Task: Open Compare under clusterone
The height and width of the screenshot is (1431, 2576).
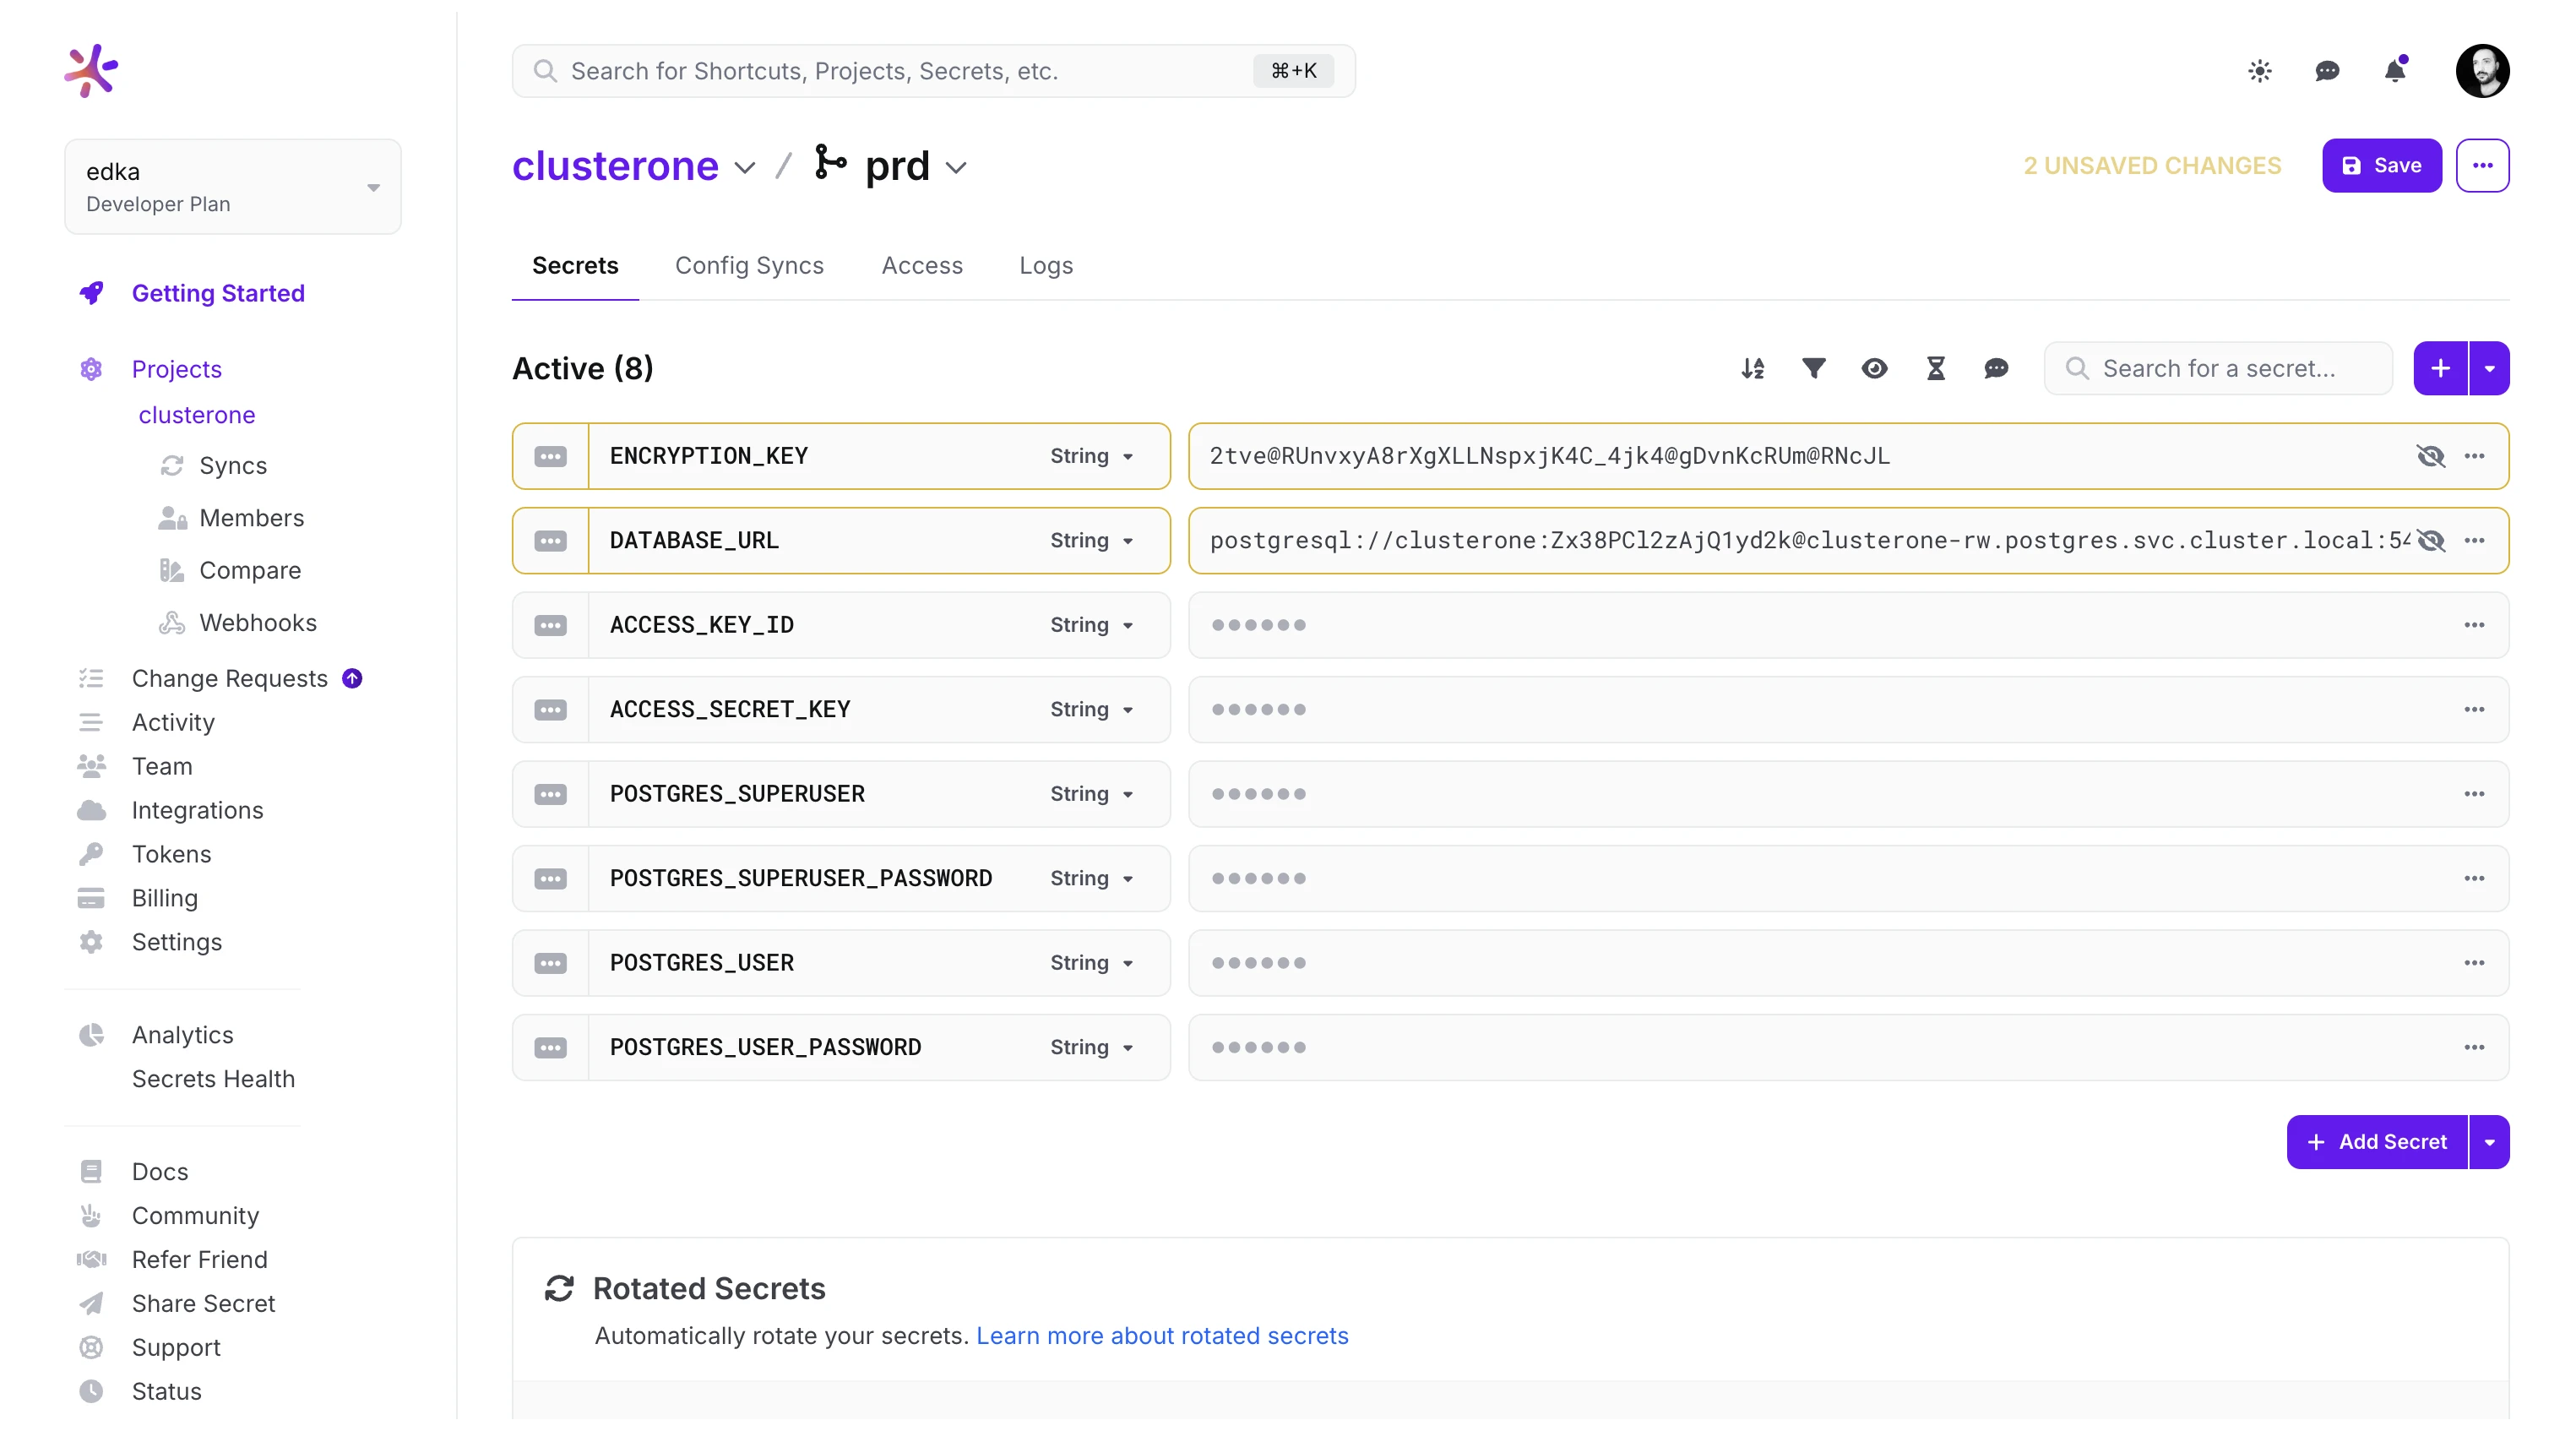Action: 250,571
